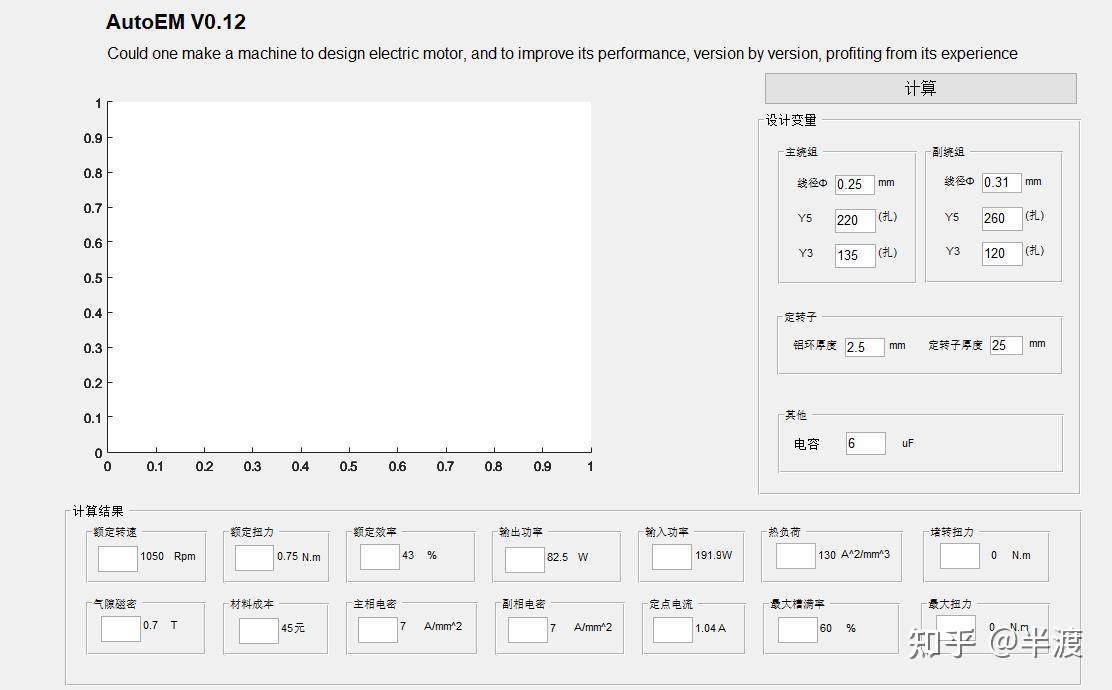Viewport: 1112px width, 690px height.
Task: Focus the 定点电流 result box
Action: [672, 630]
